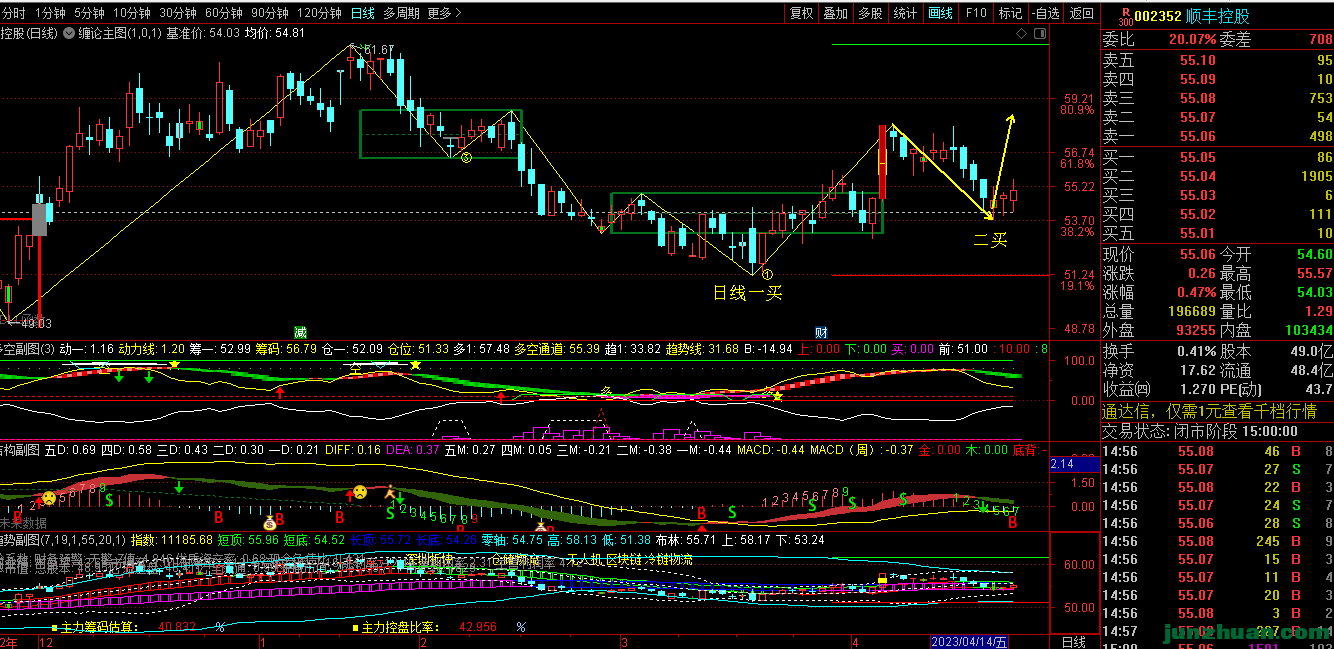1334x649 pixels.
Task: Click the circled 1 marker at 日线一买
Action: pyautogui.click(x=766, y=274)
